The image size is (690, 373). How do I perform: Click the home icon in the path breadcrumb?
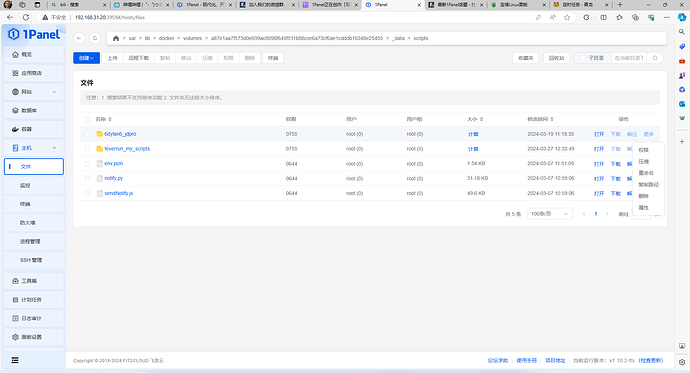click(116, 38)
